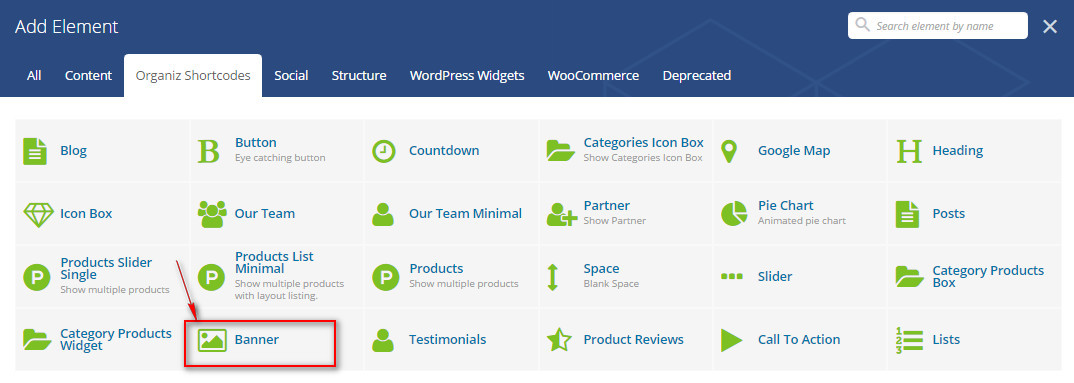Image resolution: width=1074 pixels, height=383 pixels.
Task: Select the Heading H icon
Action: coord(909,151)
